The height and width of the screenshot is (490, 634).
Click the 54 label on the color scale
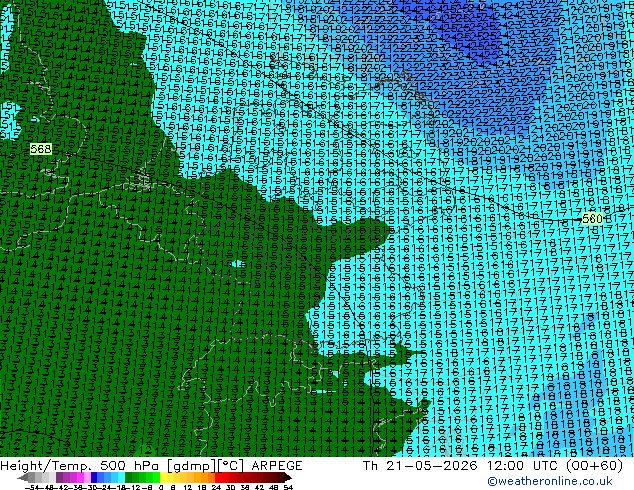[288, 488]
